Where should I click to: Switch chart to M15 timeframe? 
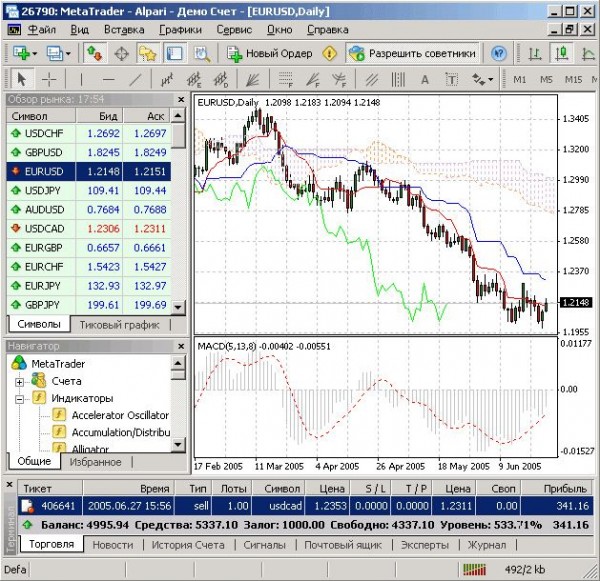point(572,79)
